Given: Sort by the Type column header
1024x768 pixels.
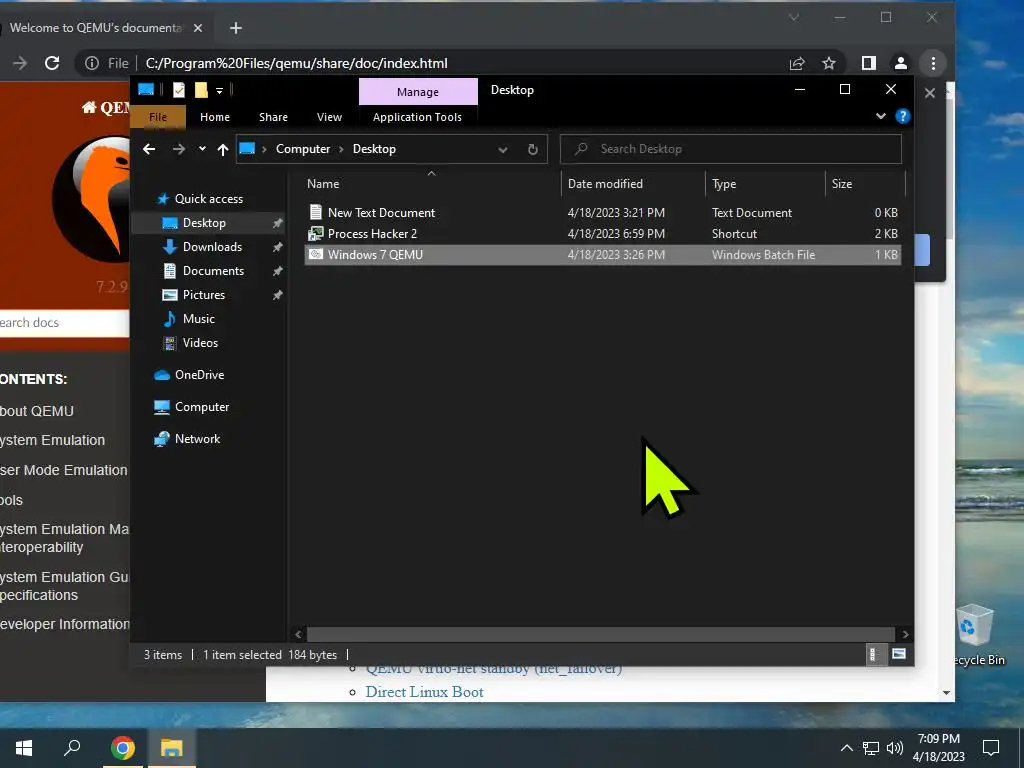Looking at the screenshot, I should (724, 184).
